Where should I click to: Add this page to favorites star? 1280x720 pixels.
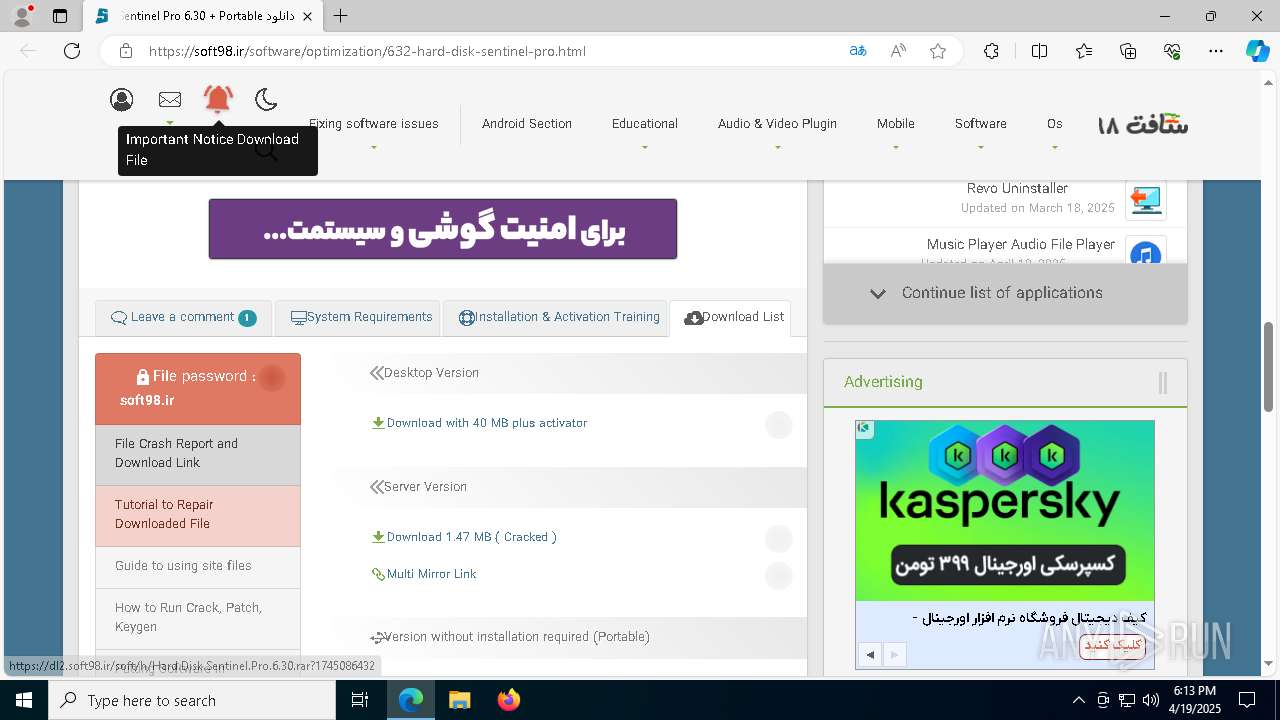pos(938,51)
